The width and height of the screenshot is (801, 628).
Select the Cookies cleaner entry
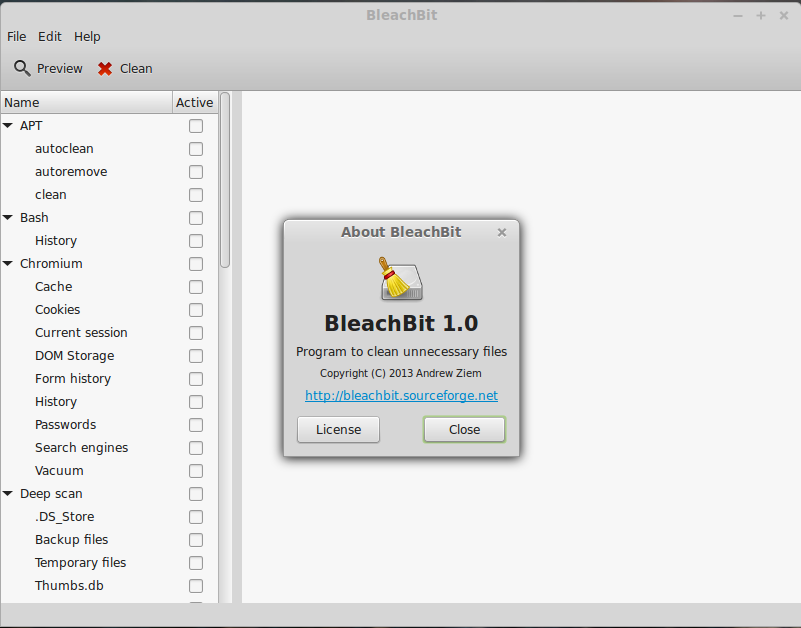pyautogui.click(x=57, y=309)
